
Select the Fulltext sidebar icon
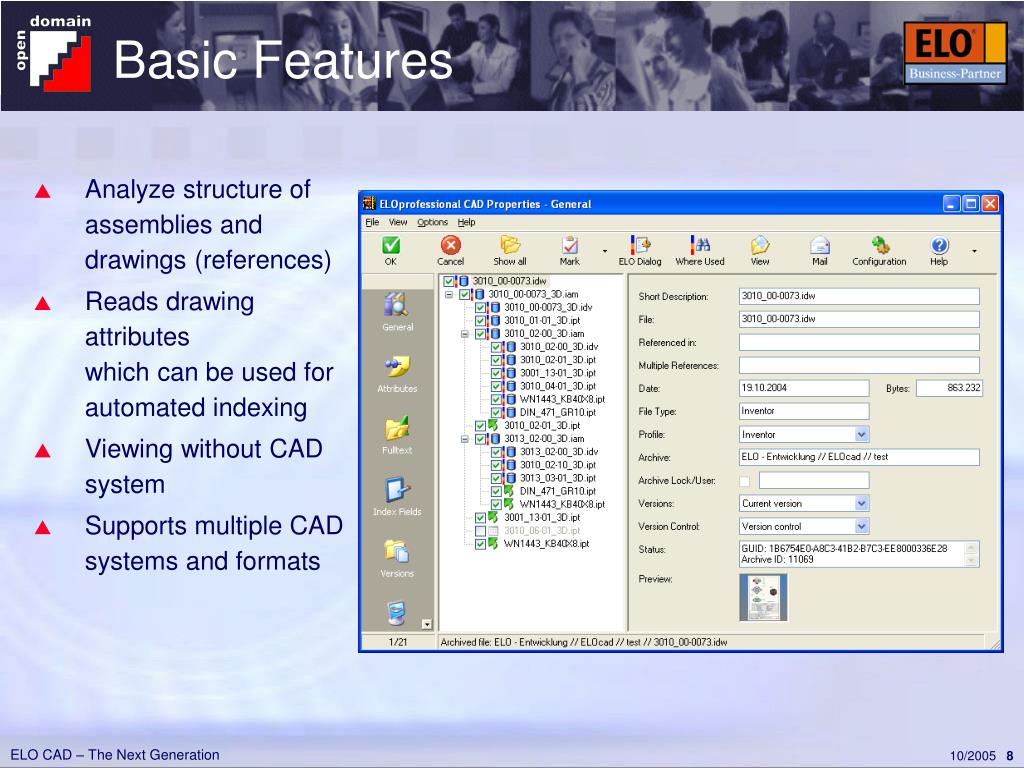pos(396,428)
